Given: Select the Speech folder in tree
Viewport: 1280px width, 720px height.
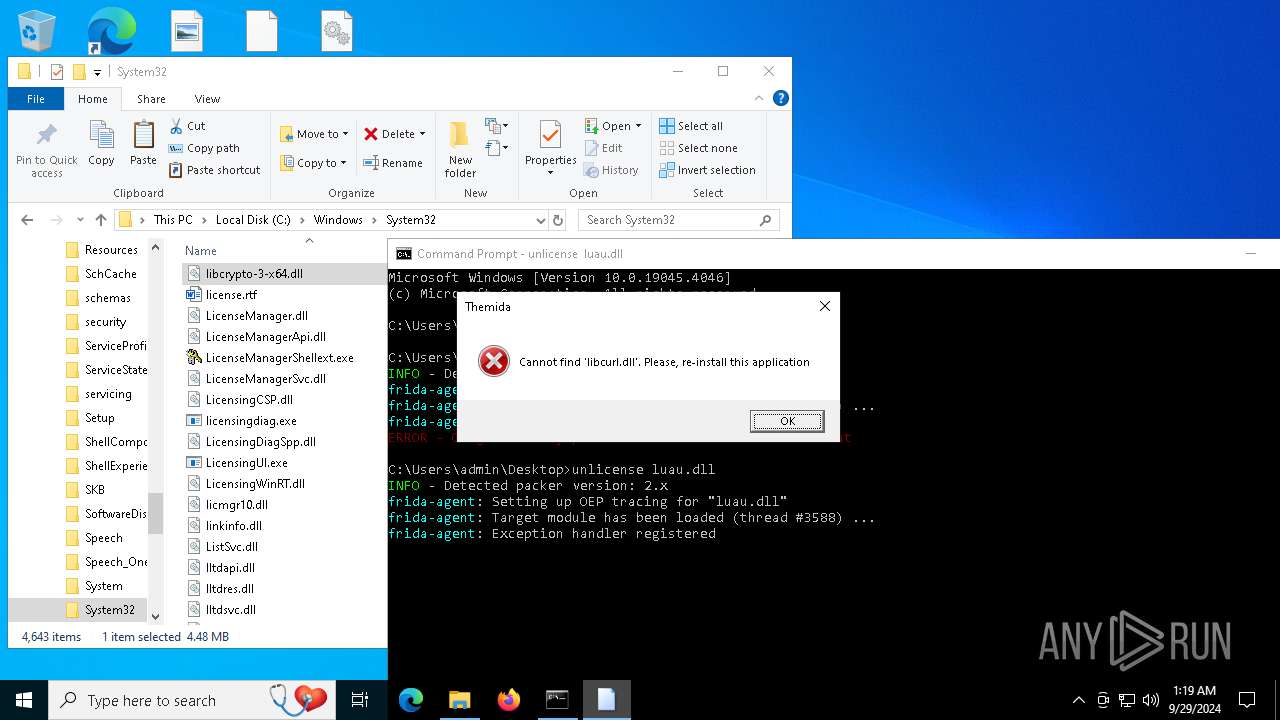Looking at the screenshot, I should pos(103,538).
